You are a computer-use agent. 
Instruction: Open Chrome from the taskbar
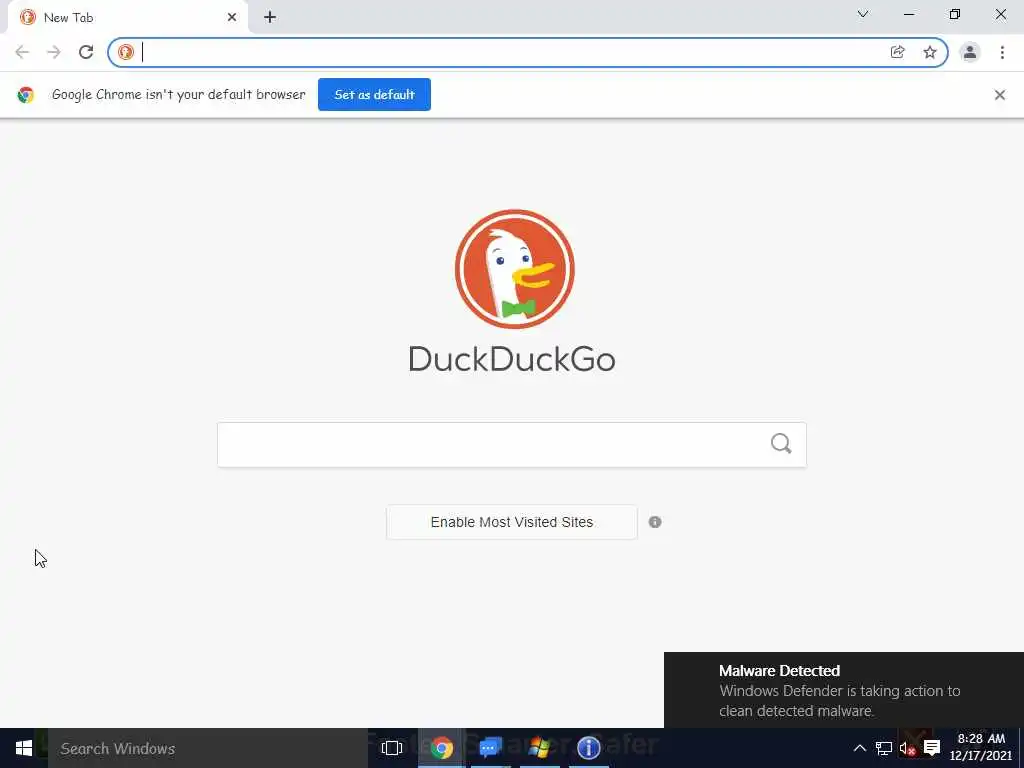pyautogui.click(x=441, y=748)
